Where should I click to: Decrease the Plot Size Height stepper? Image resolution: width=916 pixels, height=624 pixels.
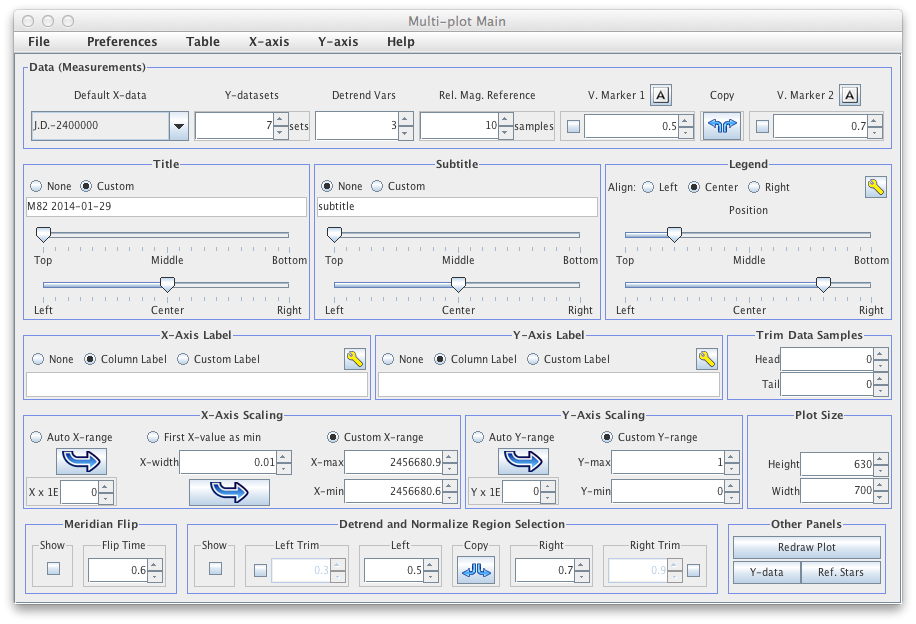click(879, 469)
